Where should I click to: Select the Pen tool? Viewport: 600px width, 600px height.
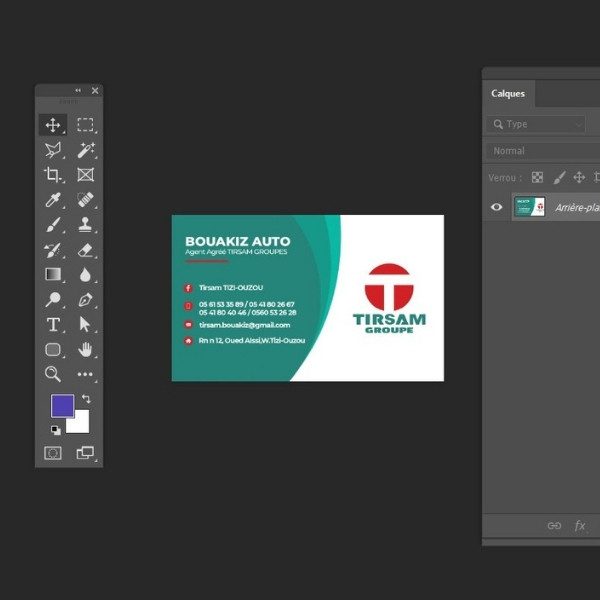85,300
